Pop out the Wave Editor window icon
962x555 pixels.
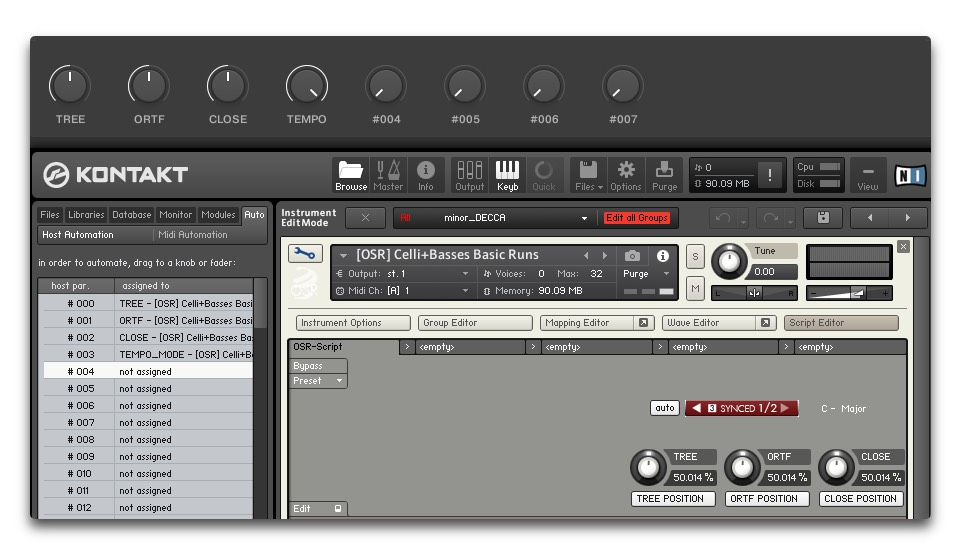(765, 323)
